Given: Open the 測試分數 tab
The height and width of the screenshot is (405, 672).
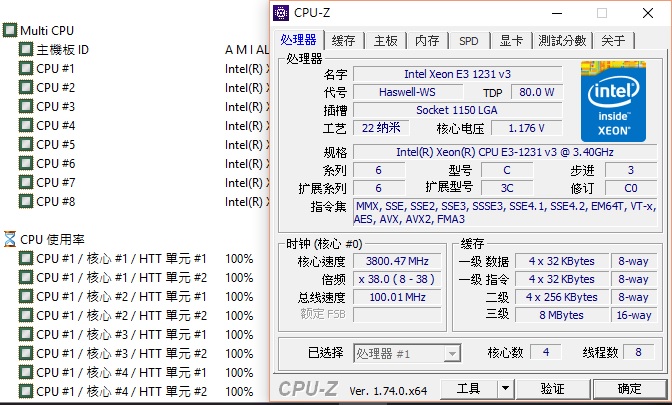Looking at the screenshot, I should (562, 41).
